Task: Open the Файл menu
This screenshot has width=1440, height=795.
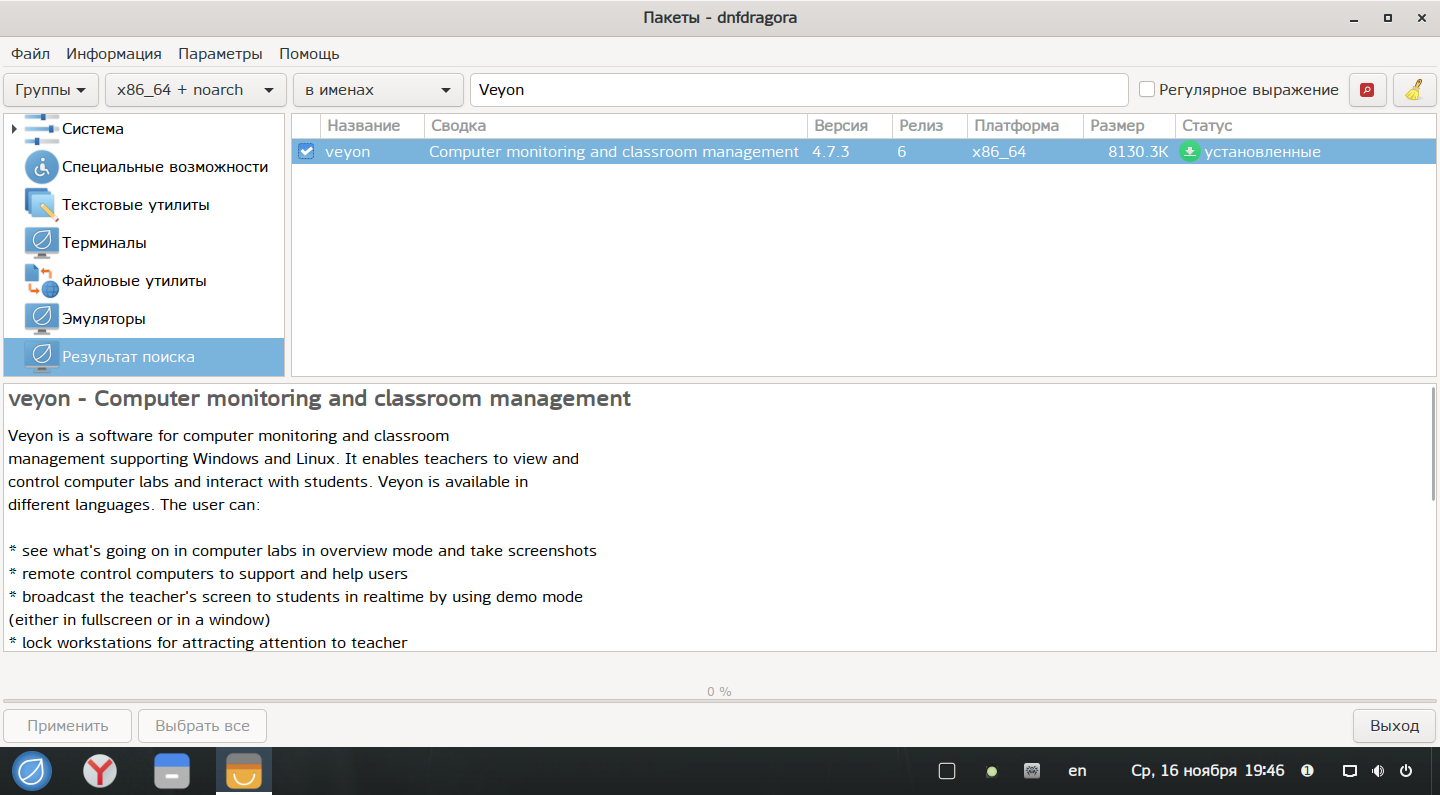Action: (x=31, y=54)
